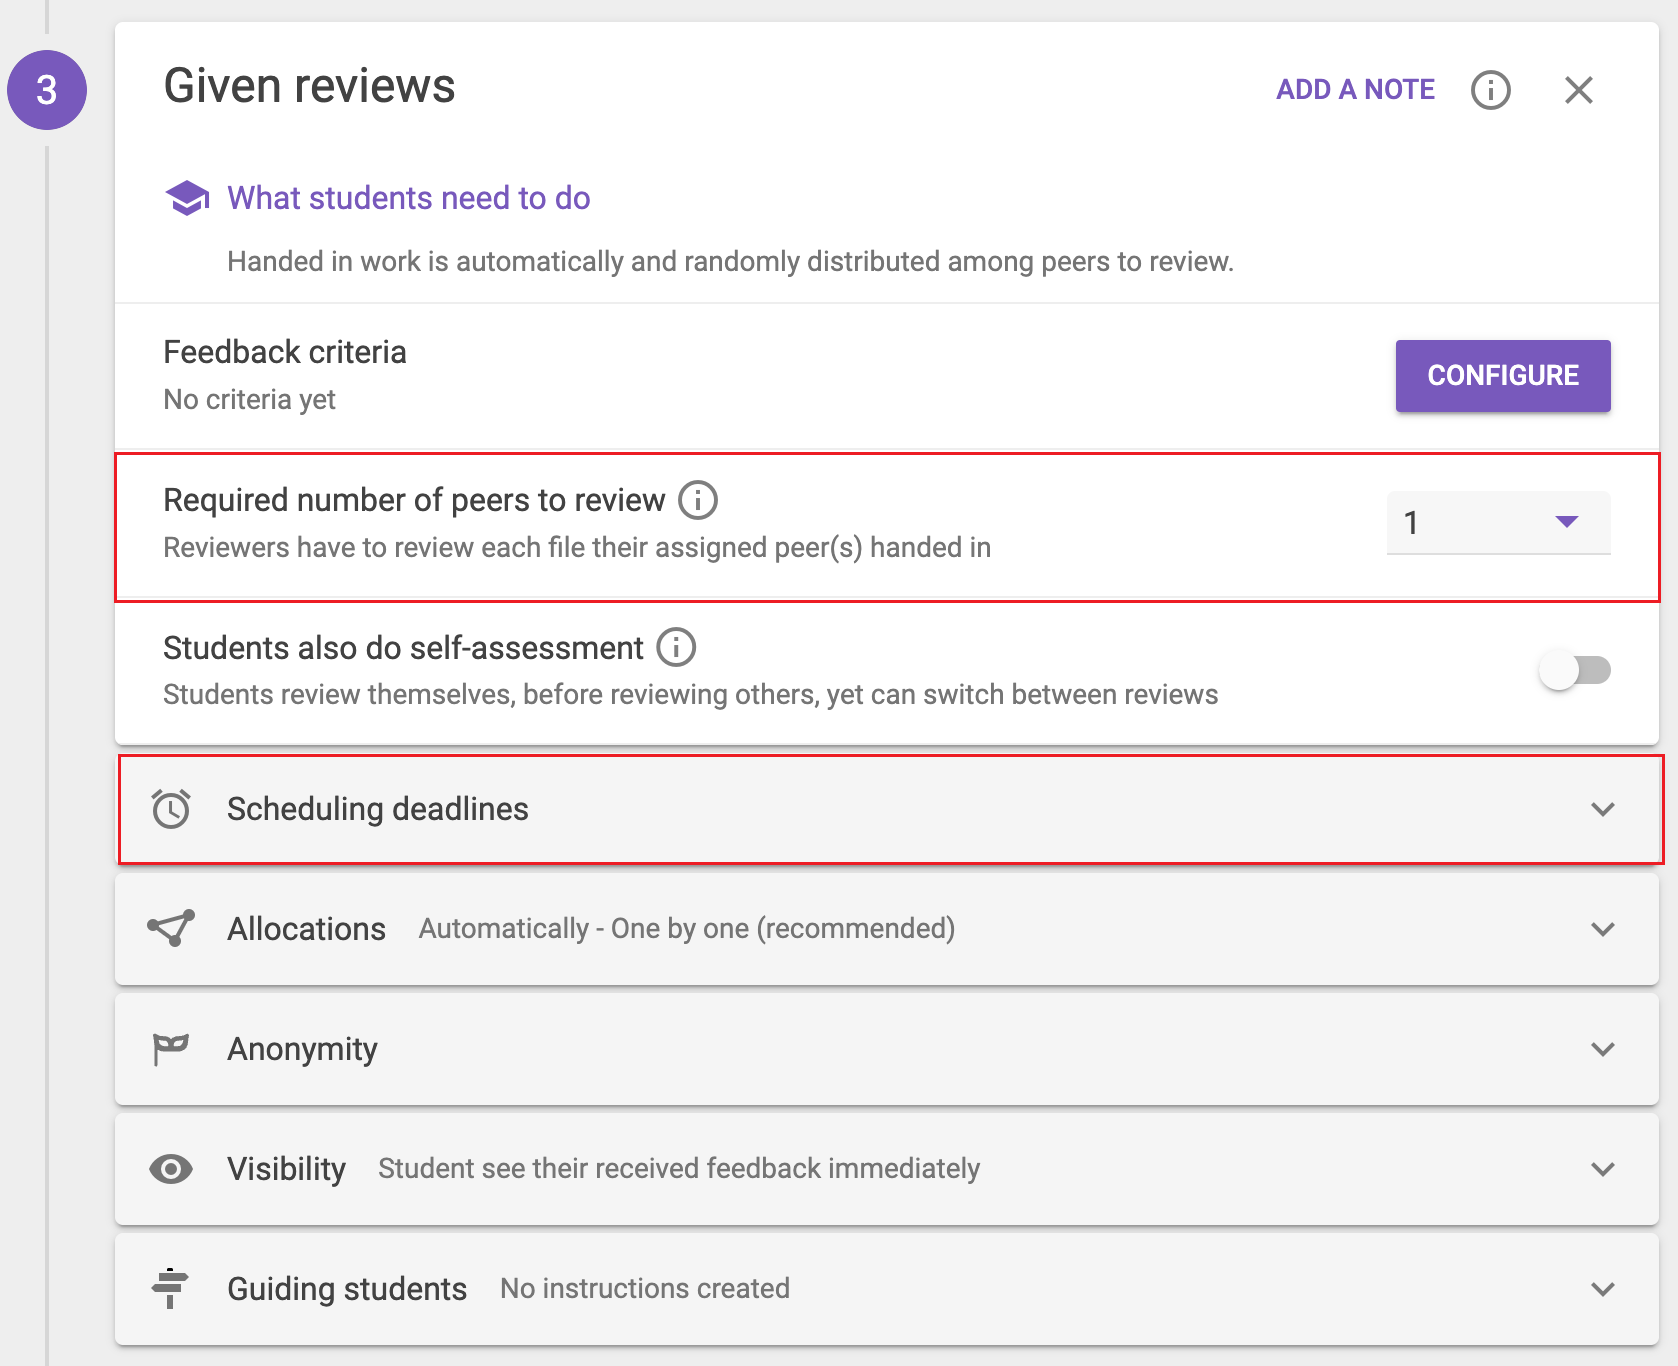Expand the Anonymity section chevron
The height and width of the screenshot is (1366, 1678).
1602,1049
